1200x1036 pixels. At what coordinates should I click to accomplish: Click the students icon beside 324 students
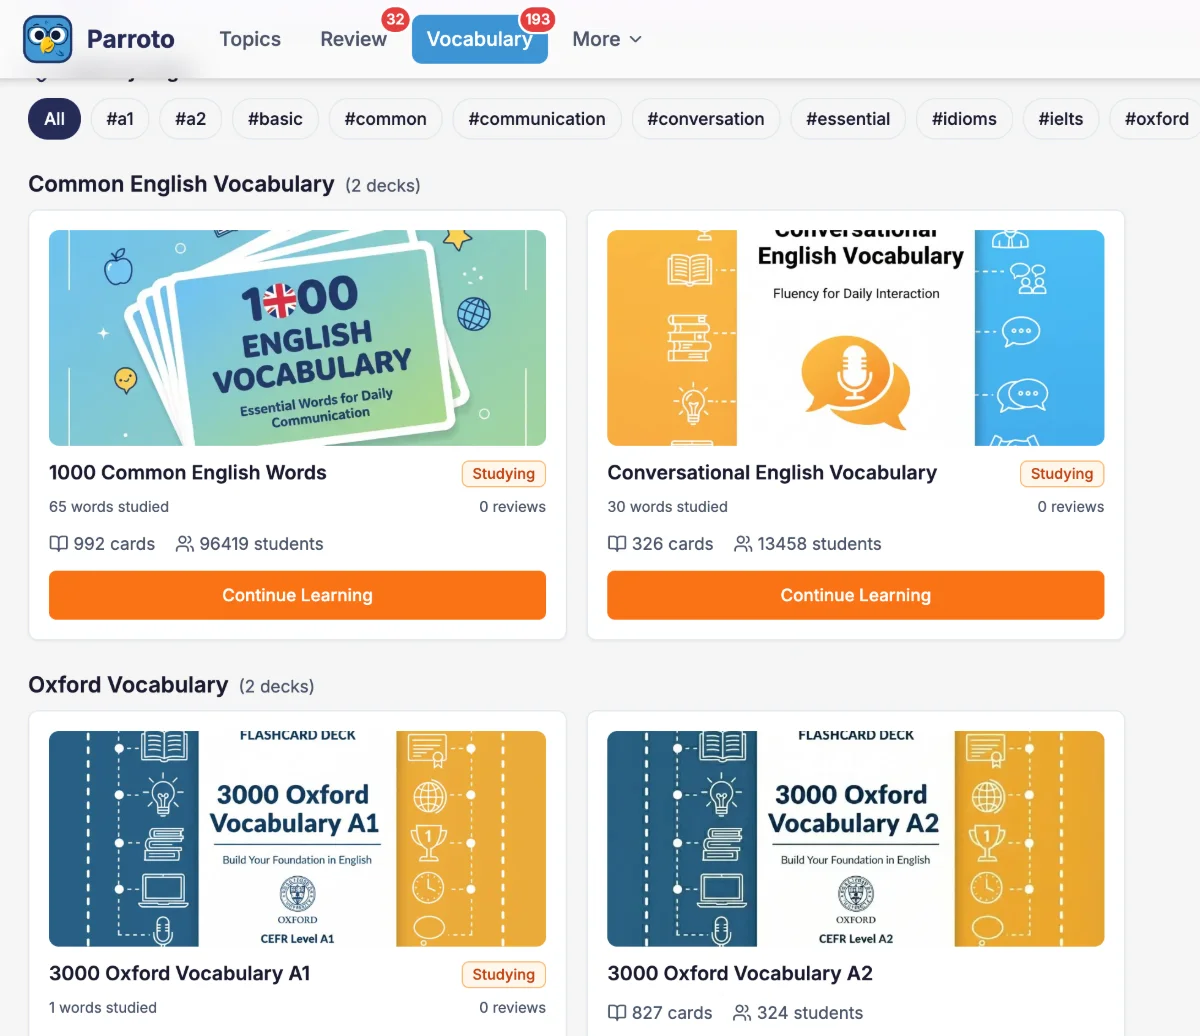[742, 1013]
